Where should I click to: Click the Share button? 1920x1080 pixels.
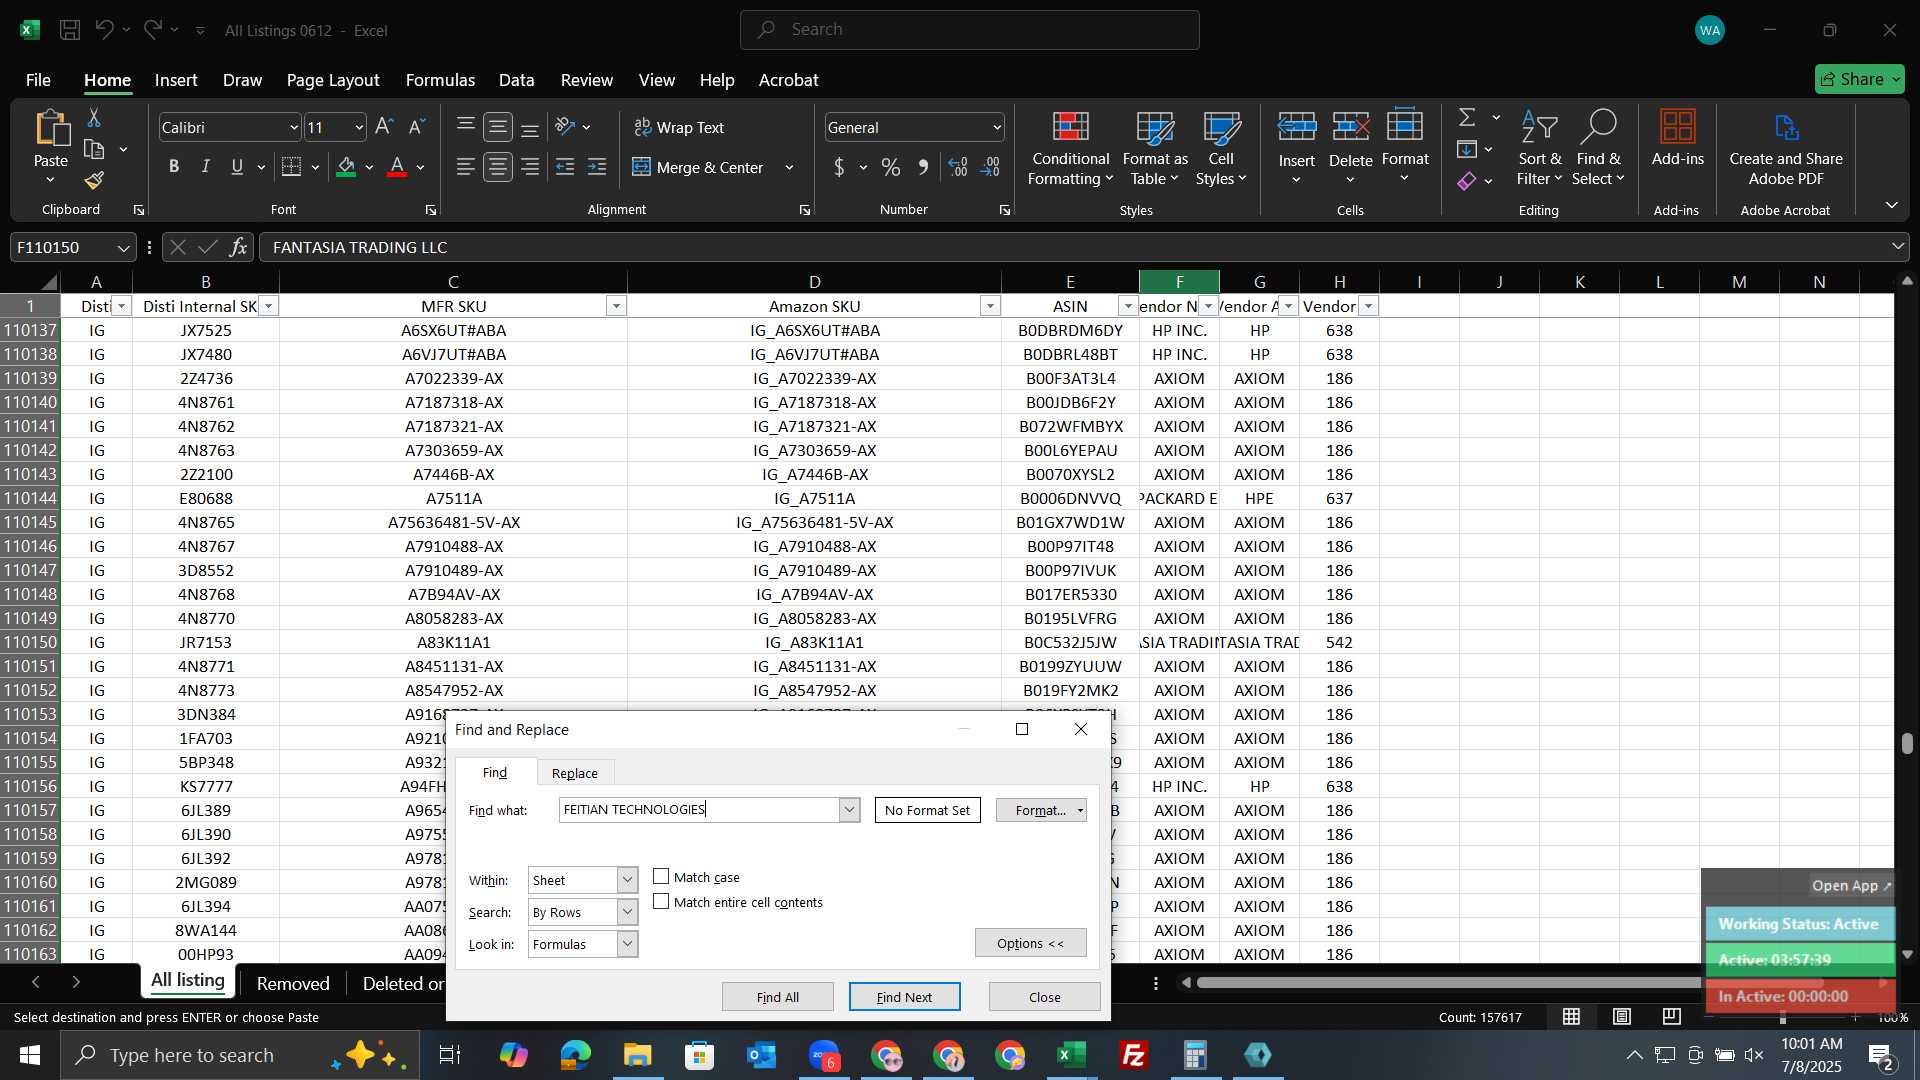tap(1859, 79)
